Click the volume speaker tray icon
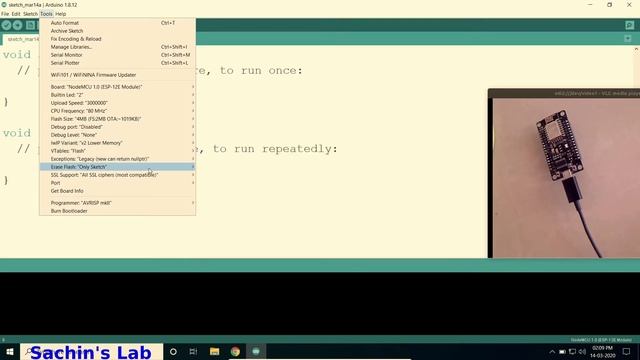The image size is (640, 360). point(582,351)
